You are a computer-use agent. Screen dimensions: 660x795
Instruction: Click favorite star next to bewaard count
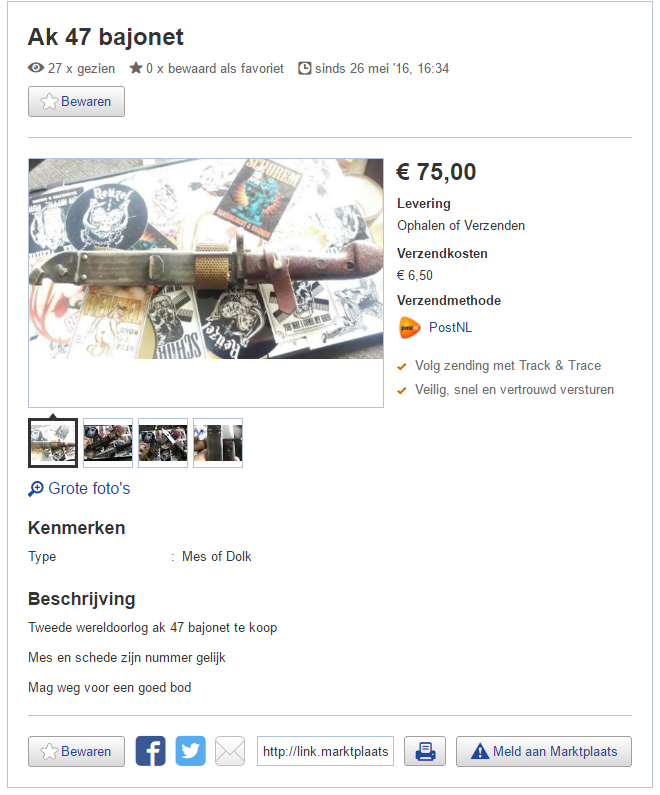tap(135, 67)
